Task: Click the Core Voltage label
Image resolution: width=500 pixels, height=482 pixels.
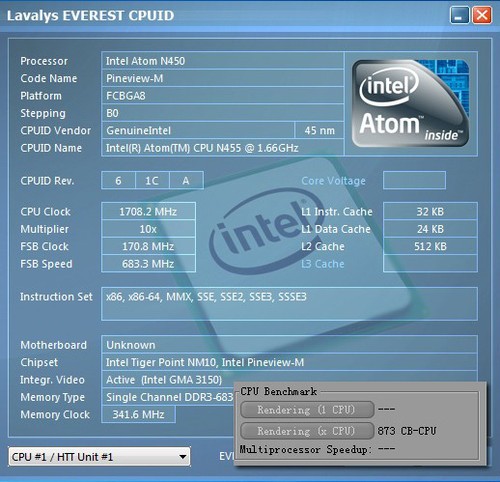Action: (x=333, y=181)
